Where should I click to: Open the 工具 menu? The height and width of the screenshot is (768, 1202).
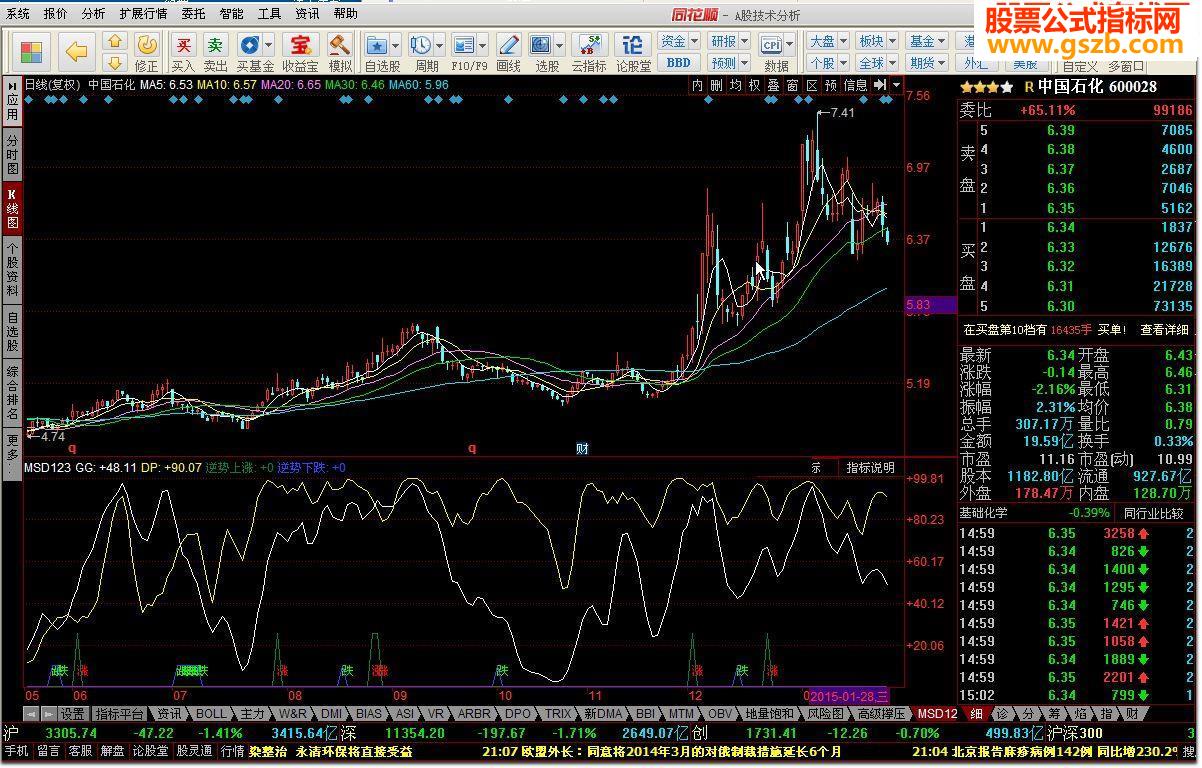(269, 14)
